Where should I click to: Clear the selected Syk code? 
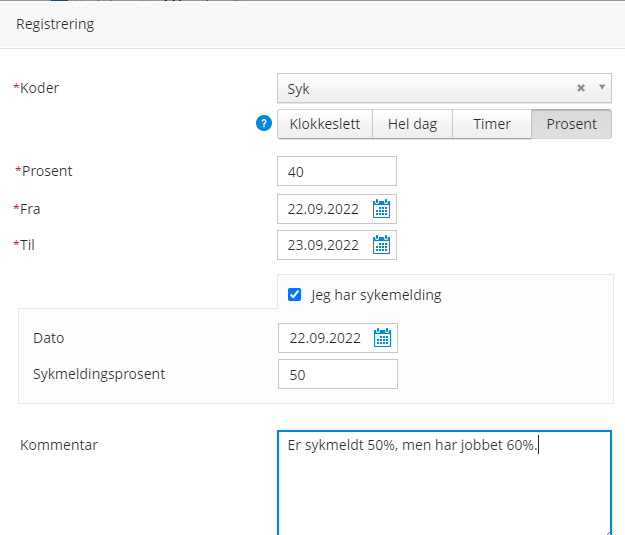coord(581,88)
